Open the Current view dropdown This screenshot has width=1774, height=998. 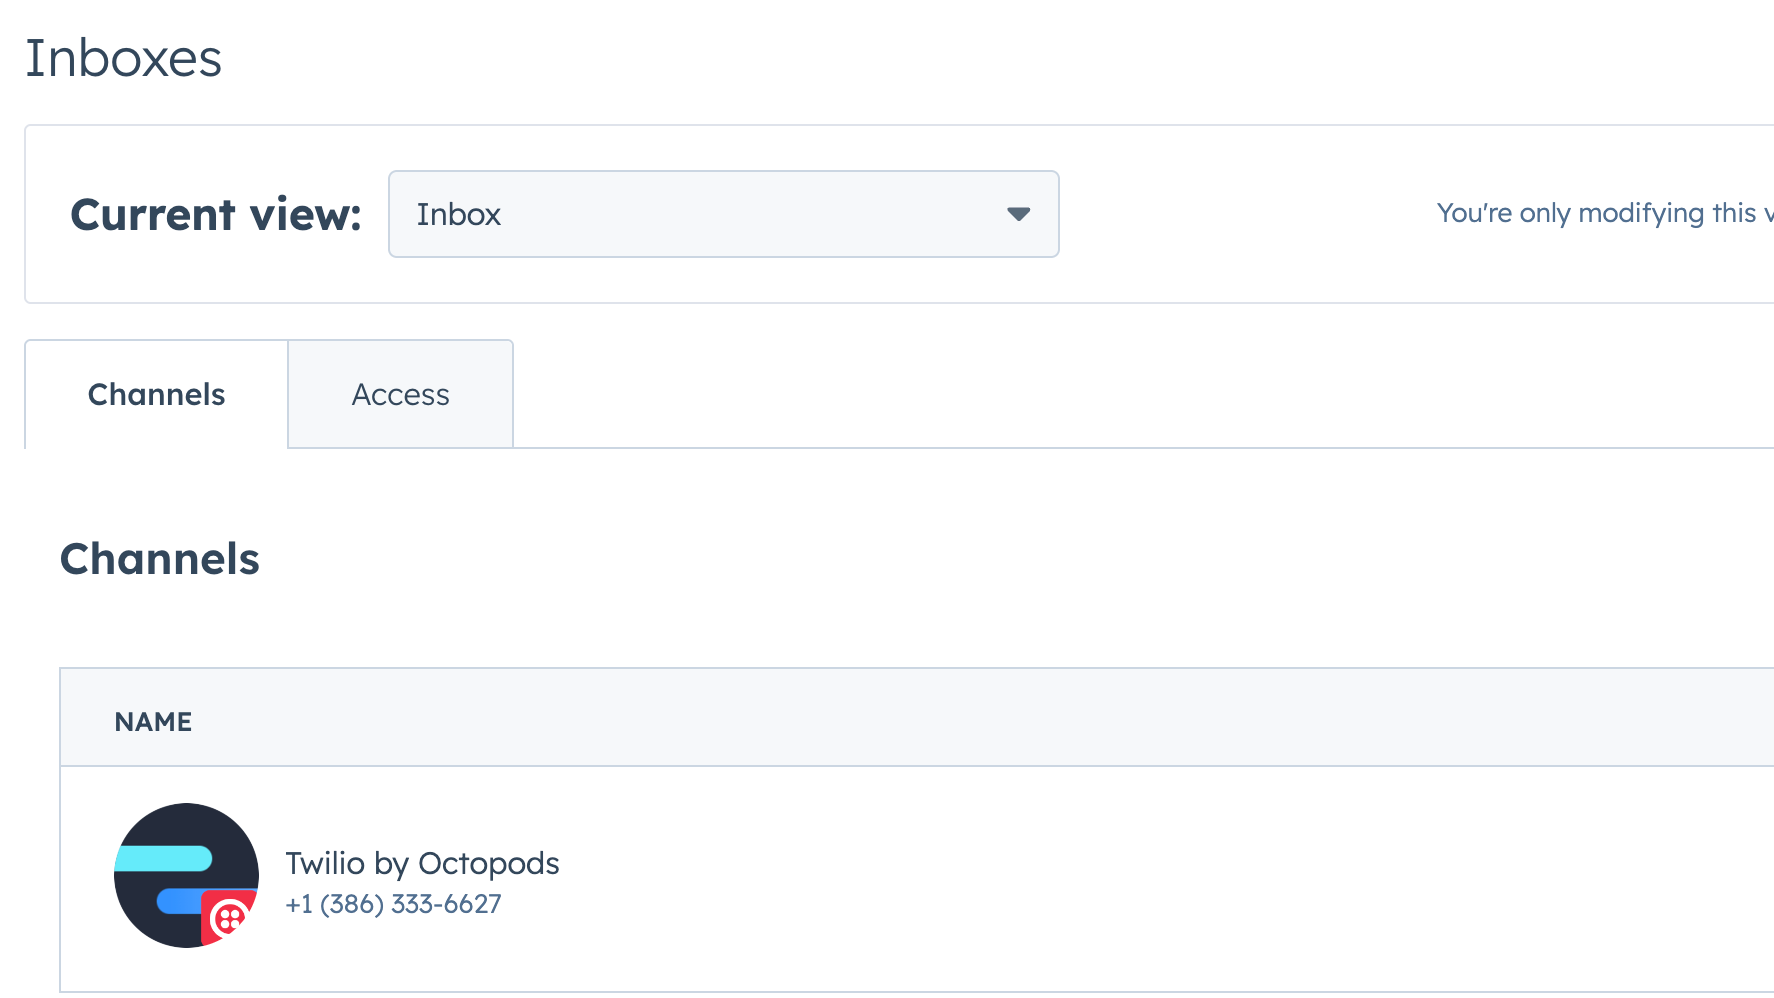(723, 214)
